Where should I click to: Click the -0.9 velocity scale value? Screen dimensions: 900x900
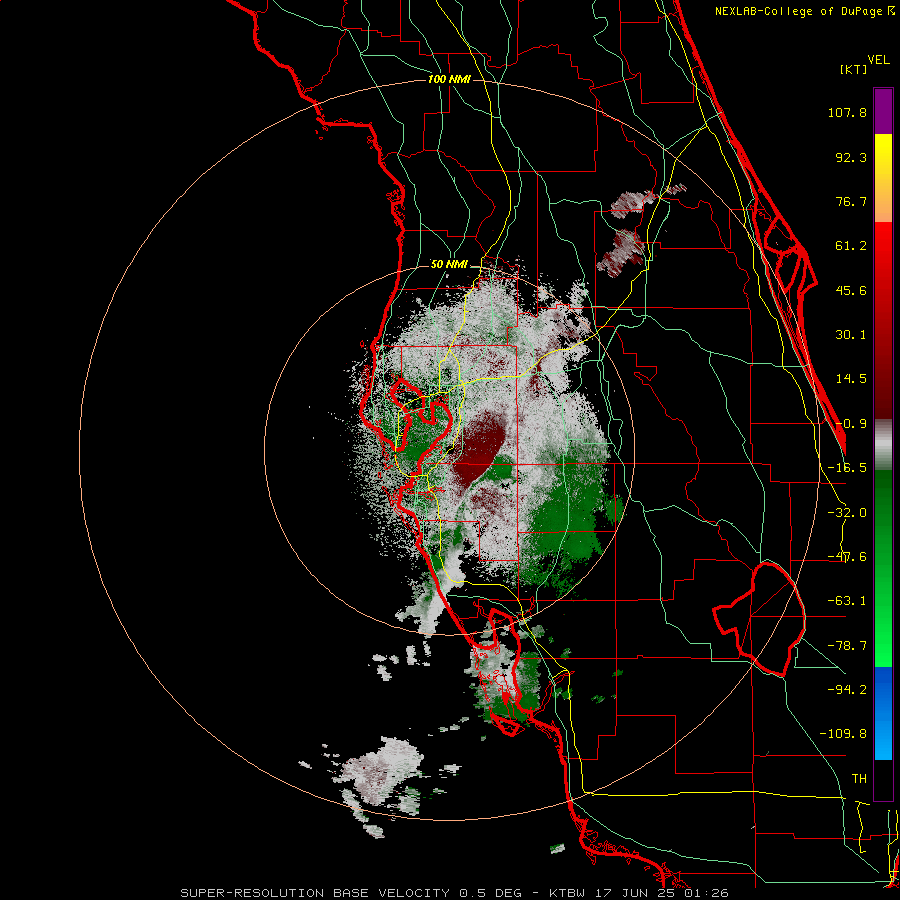click(851, 424)
